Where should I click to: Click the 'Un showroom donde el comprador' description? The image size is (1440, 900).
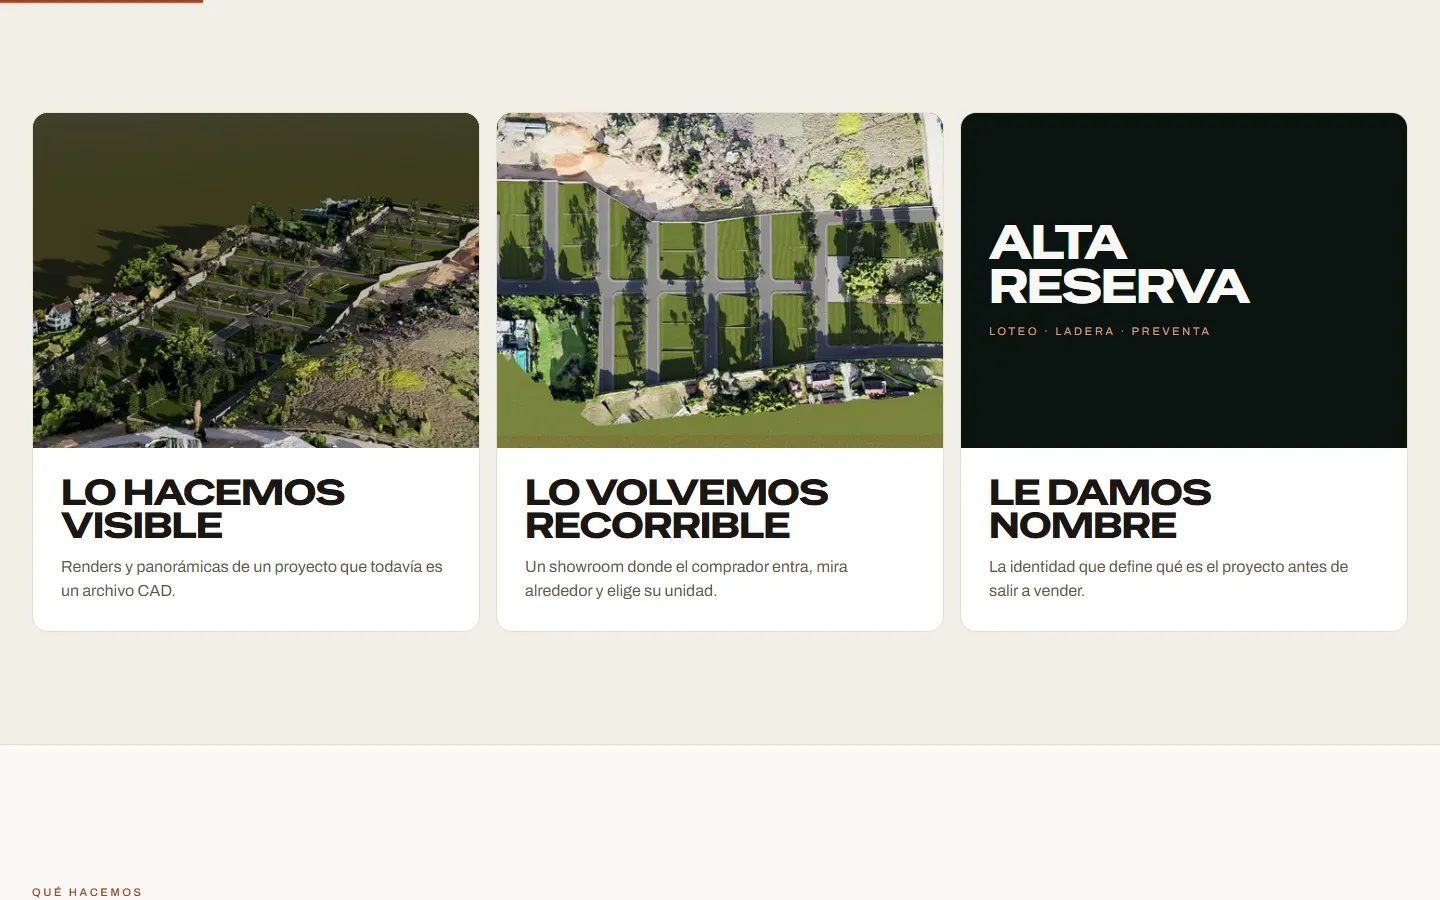(x=686, y=578)
